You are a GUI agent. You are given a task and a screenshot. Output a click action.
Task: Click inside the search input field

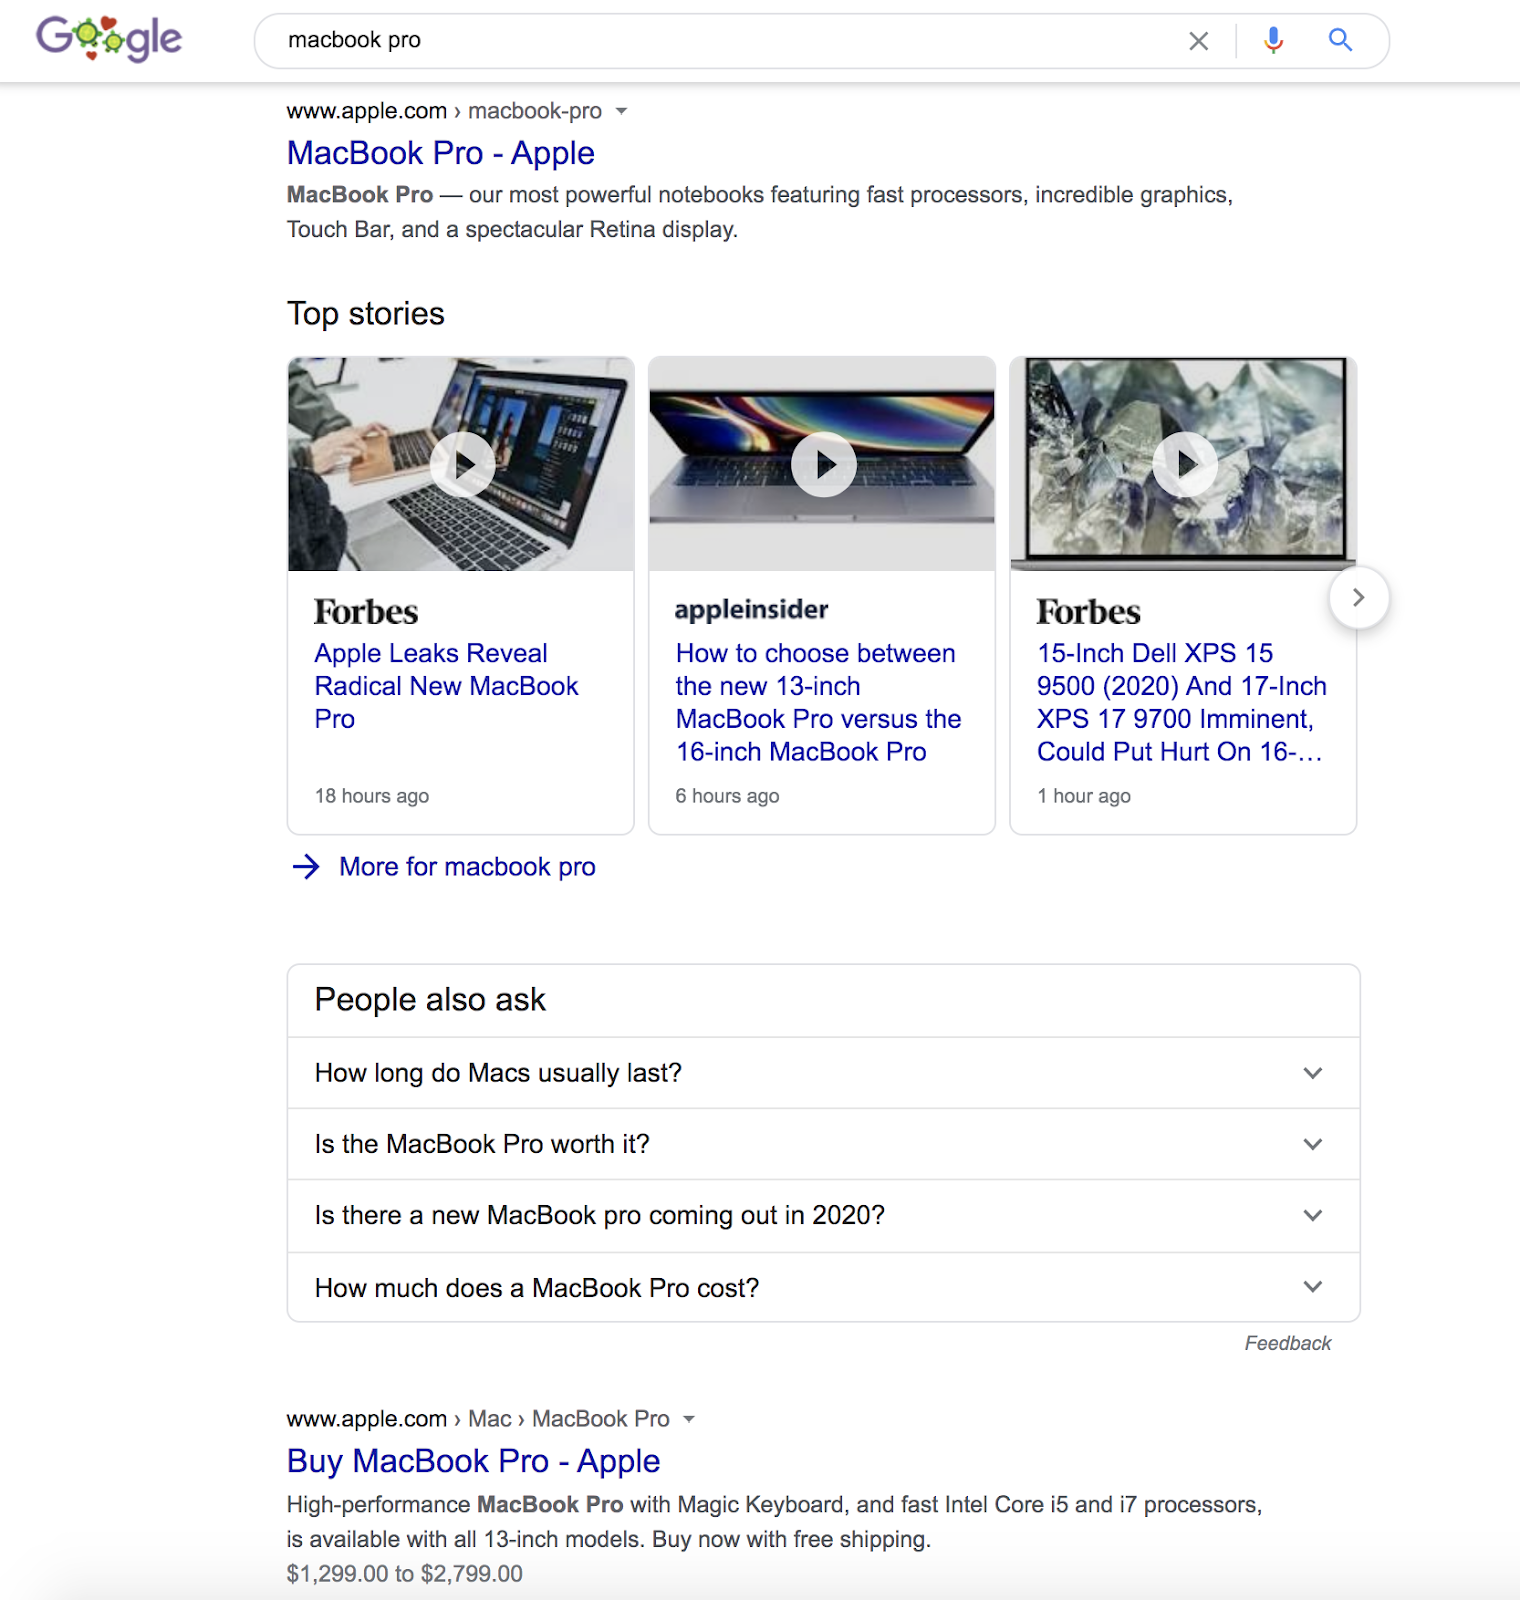tap(700, 41)
